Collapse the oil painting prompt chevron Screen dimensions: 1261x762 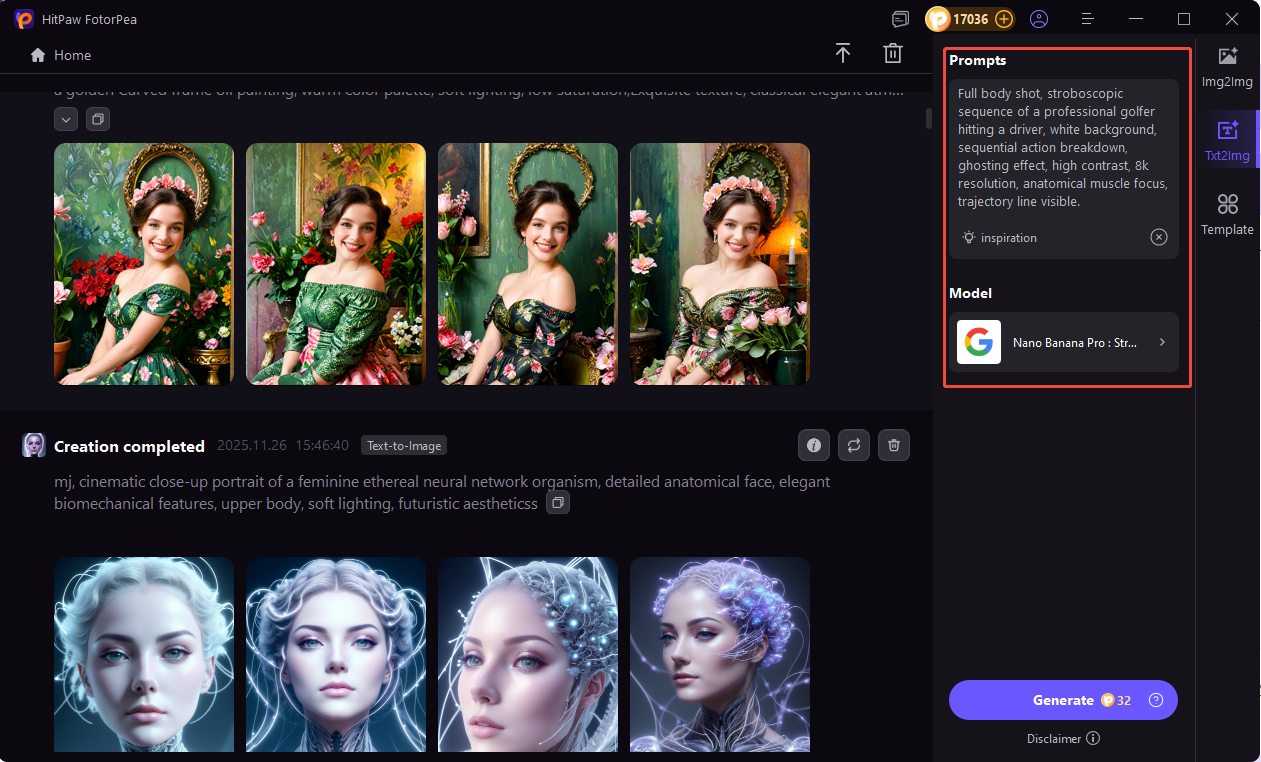[66, 119]
